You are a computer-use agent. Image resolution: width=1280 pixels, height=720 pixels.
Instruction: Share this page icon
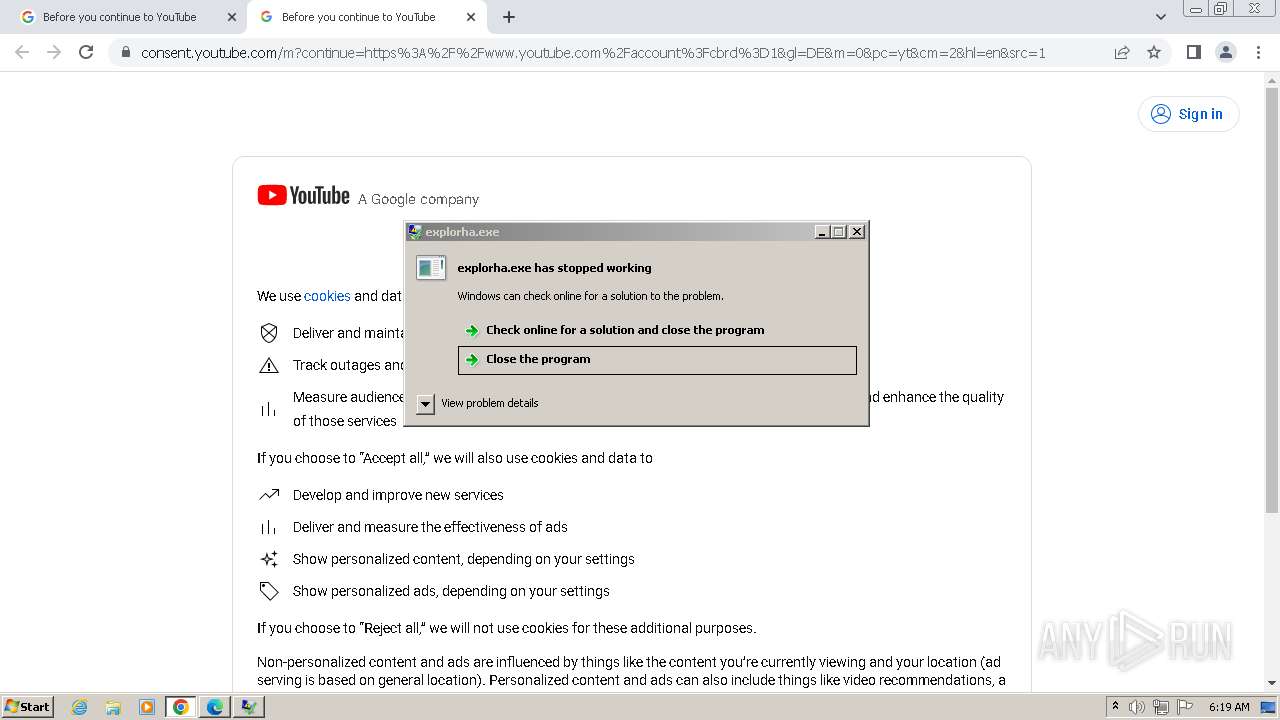(1122, 52)
